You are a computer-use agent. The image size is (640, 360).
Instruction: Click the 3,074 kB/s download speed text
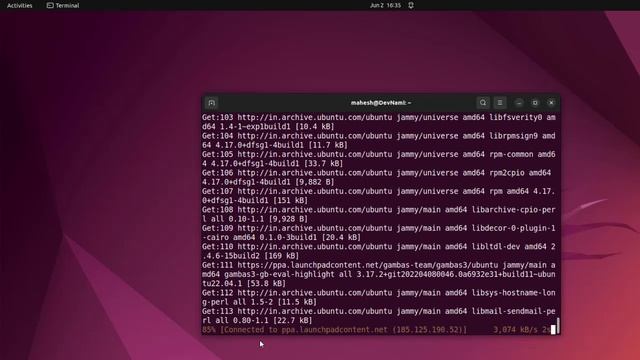point(515,329)
